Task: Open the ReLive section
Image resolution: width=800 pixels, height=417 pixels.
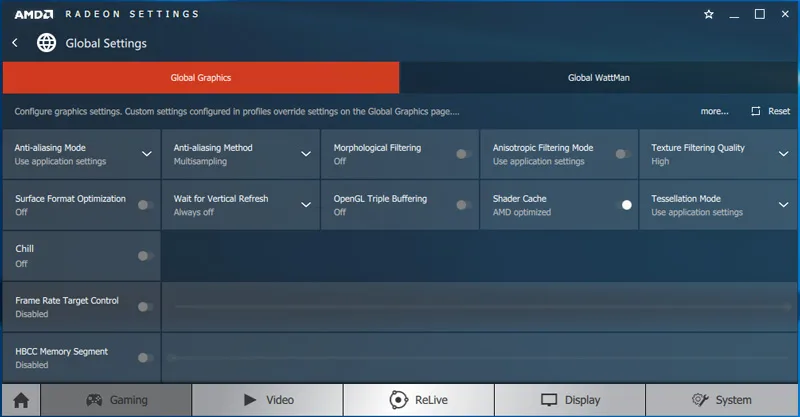Action: tap(418, 400)
